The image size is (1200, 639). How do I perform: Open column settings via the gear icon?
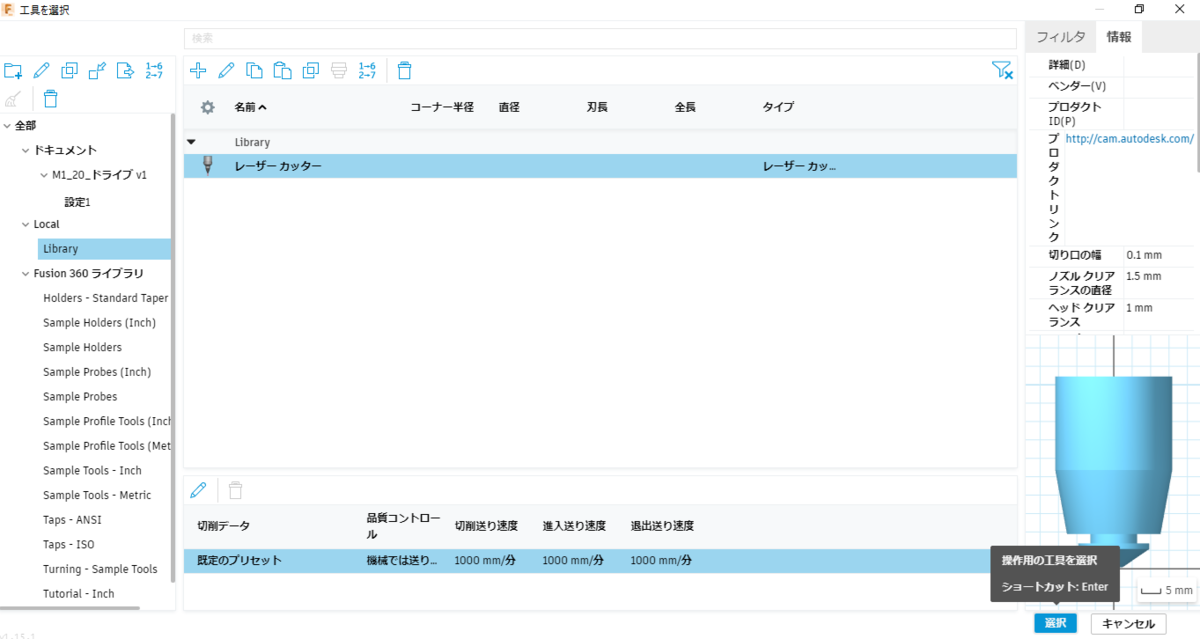(x=208, y=106)
